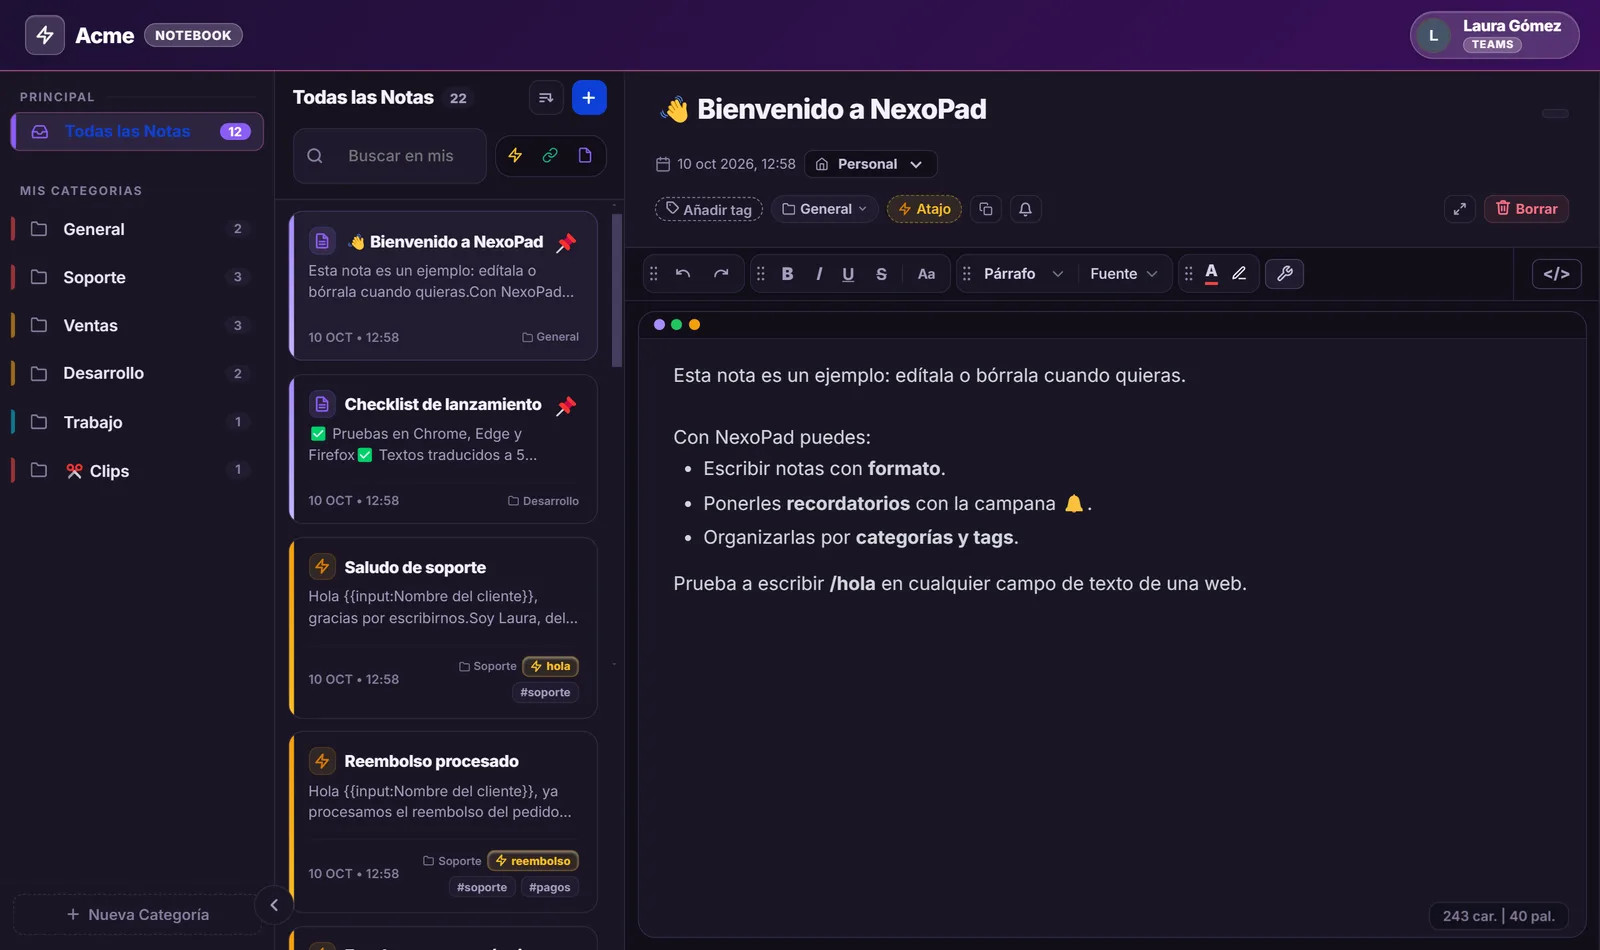The image size is (1600, 950).
Task: Toggle strikethrough formatting
Action: (x=881, y=273)
